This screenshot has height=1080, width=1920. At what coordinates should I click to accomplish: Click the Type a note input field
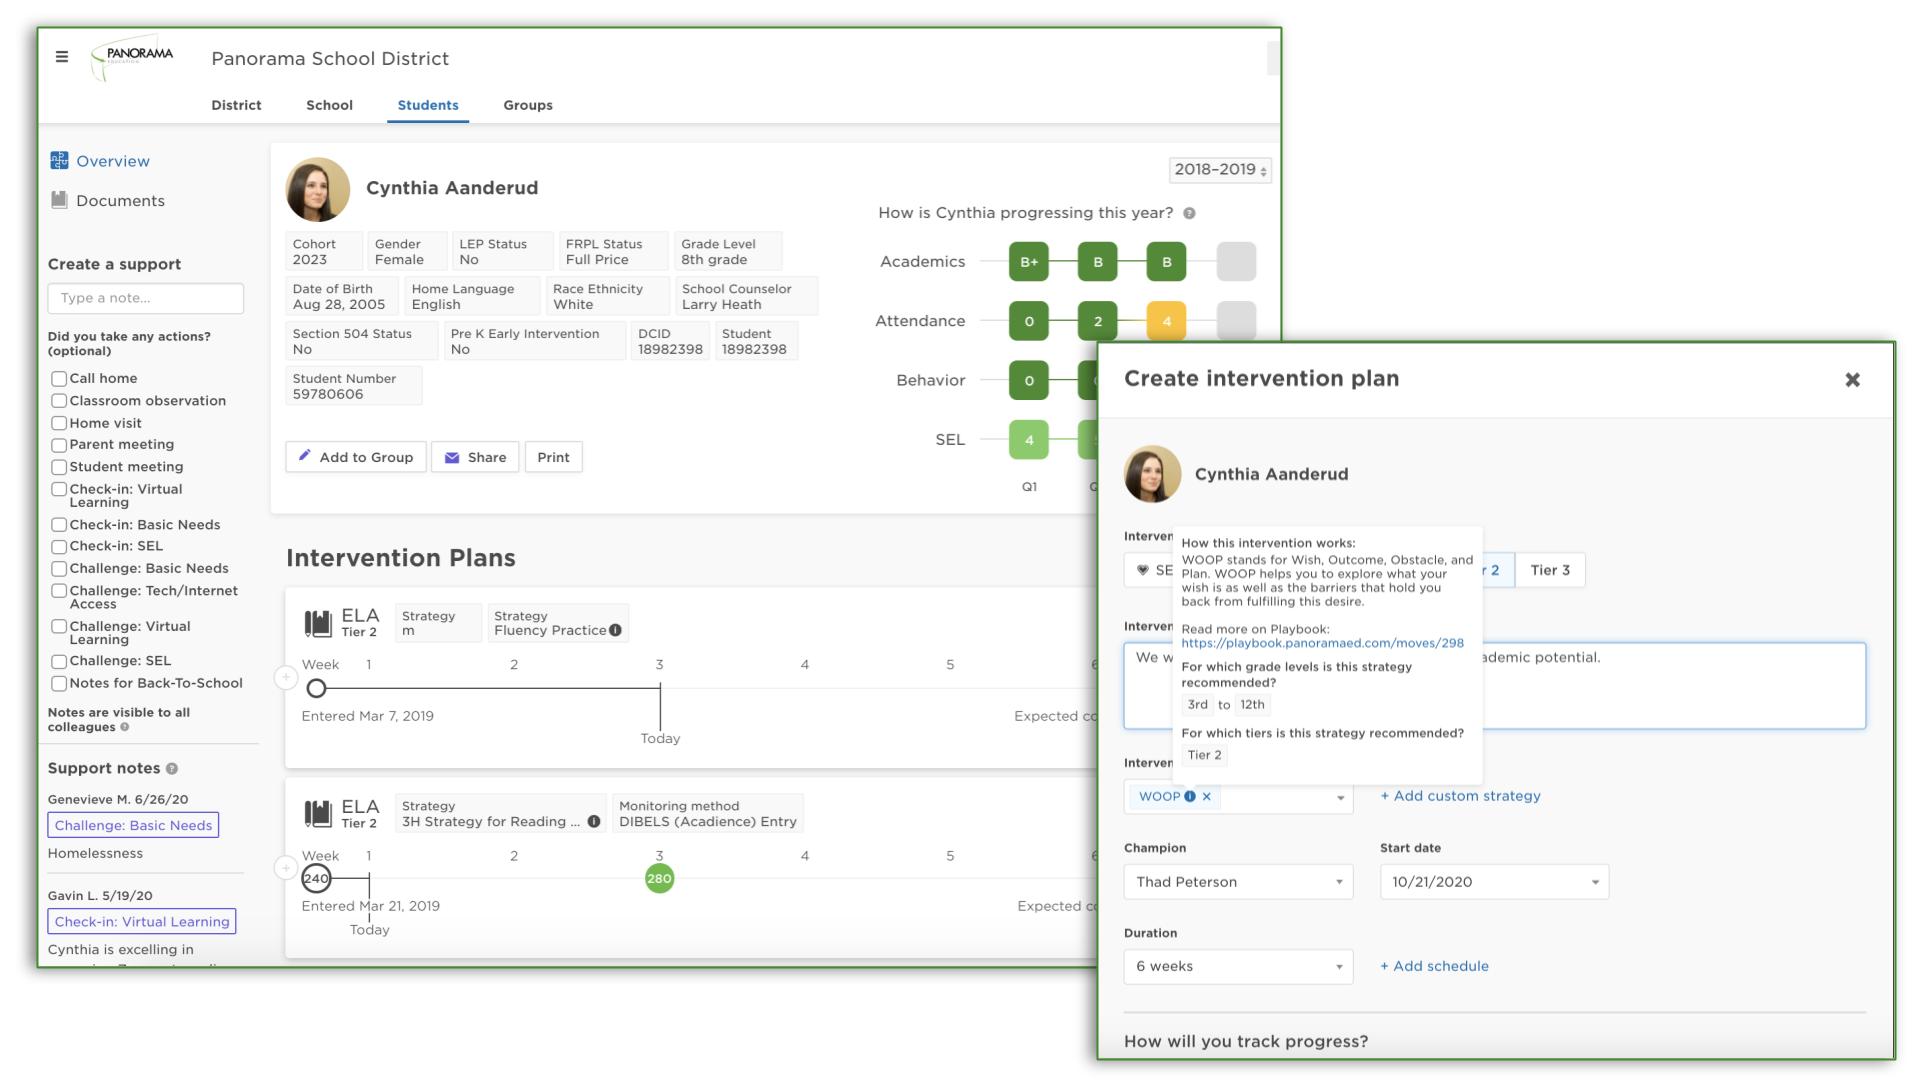click(145, 298)
